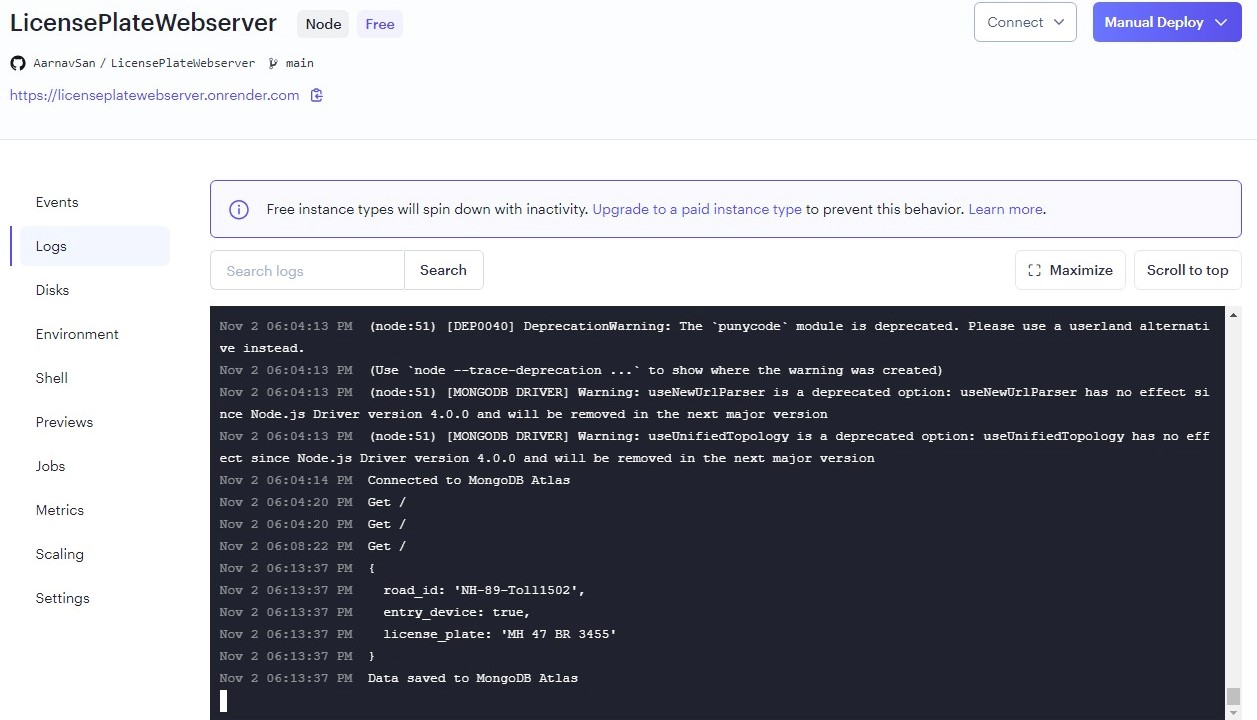Screen dimensions: 1257x720
Task: Click the main branch icon
Action: tap(274, 63)
